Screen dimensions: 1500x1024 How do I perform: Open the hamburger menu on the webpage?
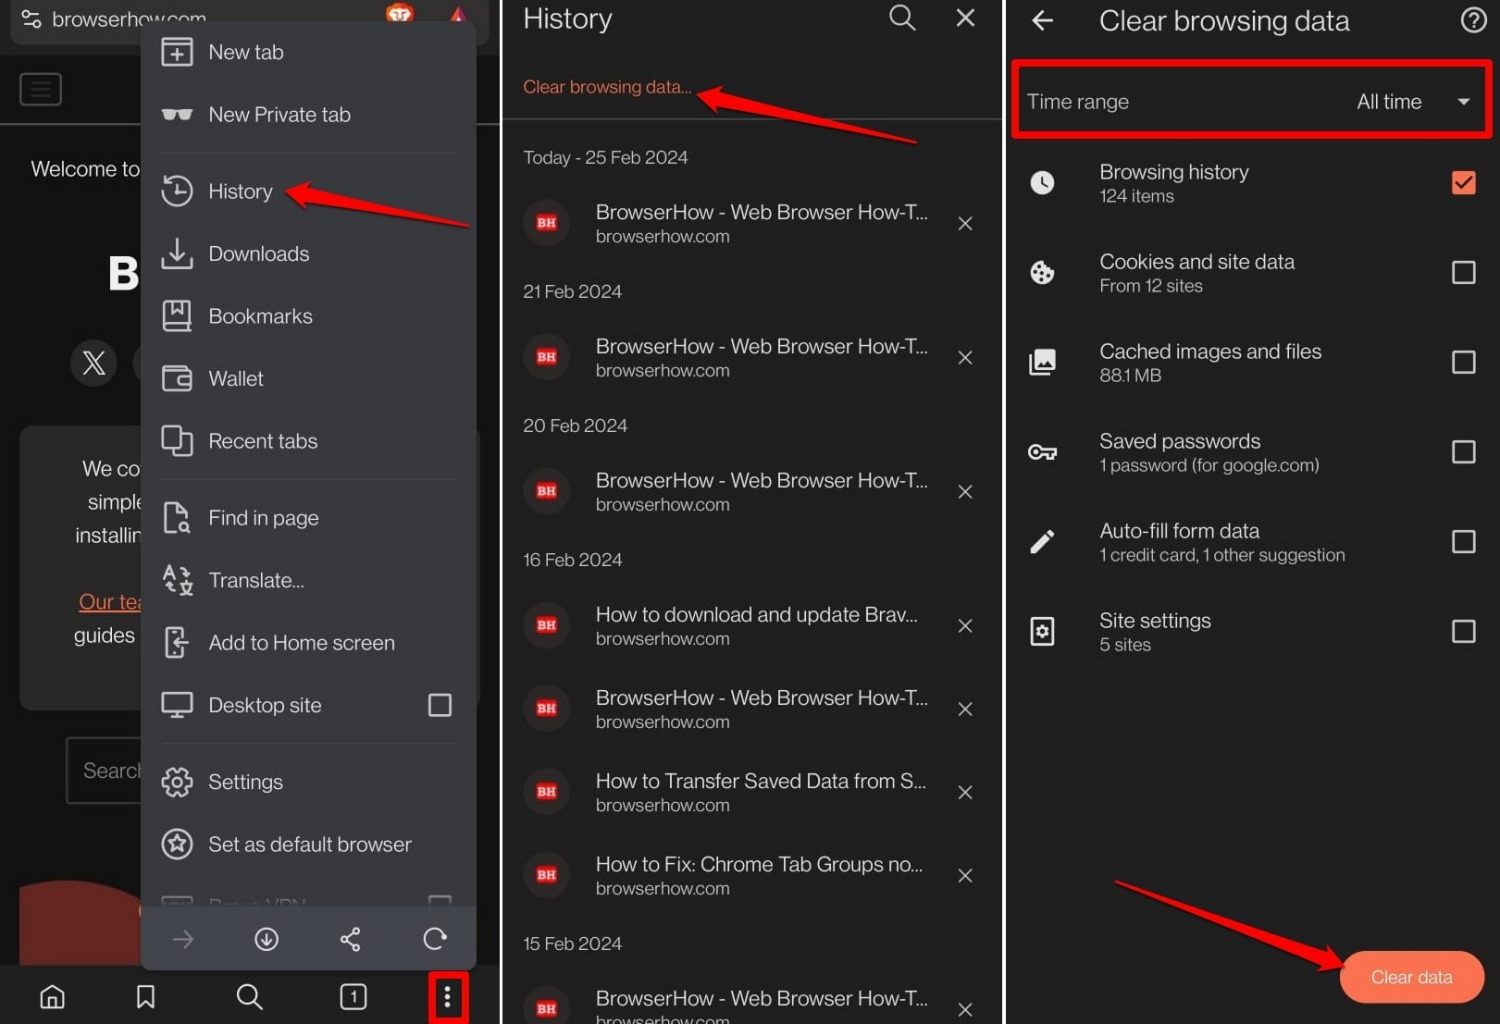tap(41, 89)
